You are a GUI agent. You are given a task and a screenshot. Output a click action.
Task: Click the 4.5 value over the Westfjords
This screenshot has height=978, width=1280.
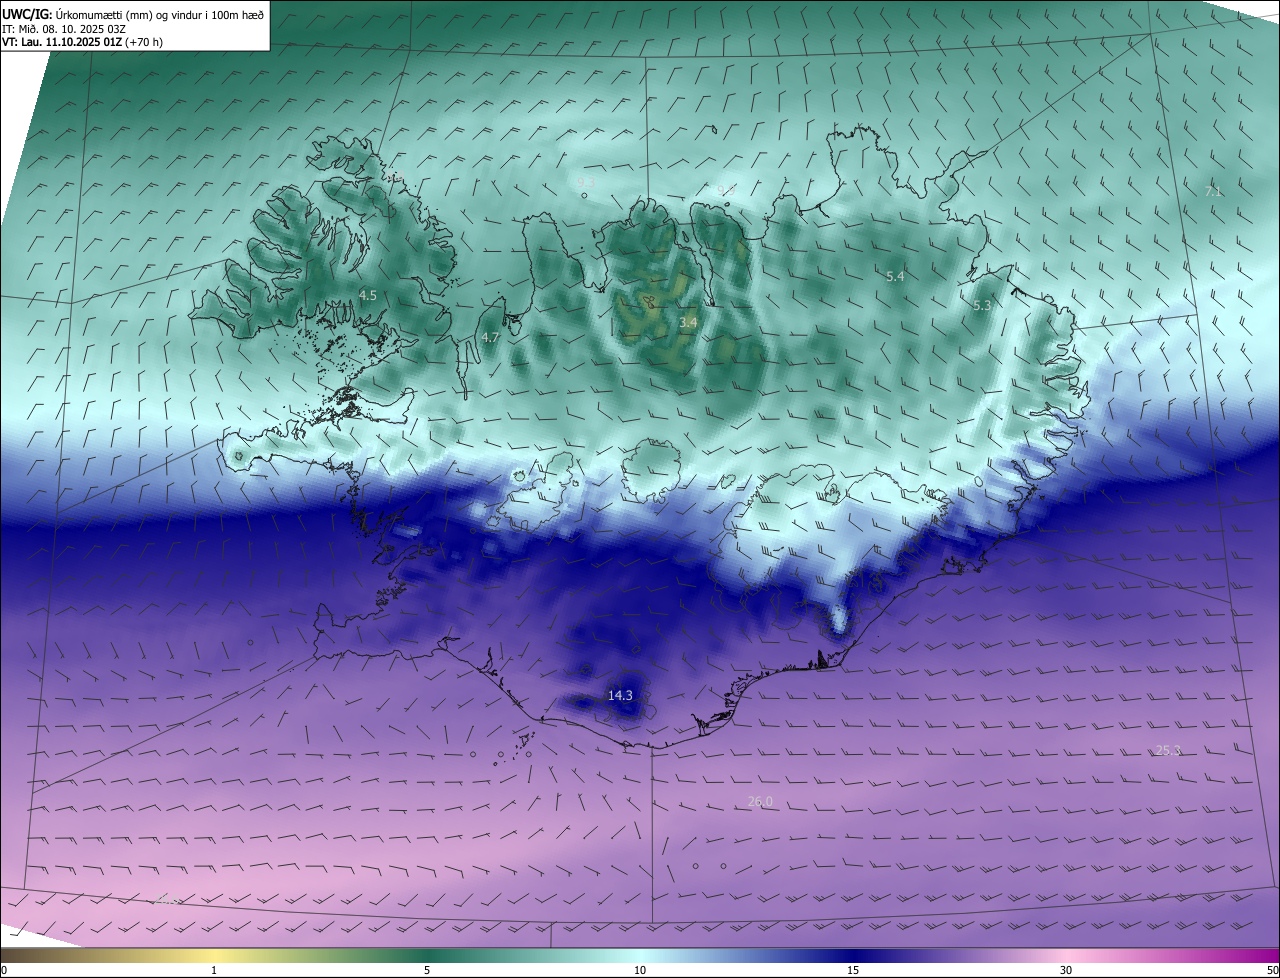pos(368,295)
